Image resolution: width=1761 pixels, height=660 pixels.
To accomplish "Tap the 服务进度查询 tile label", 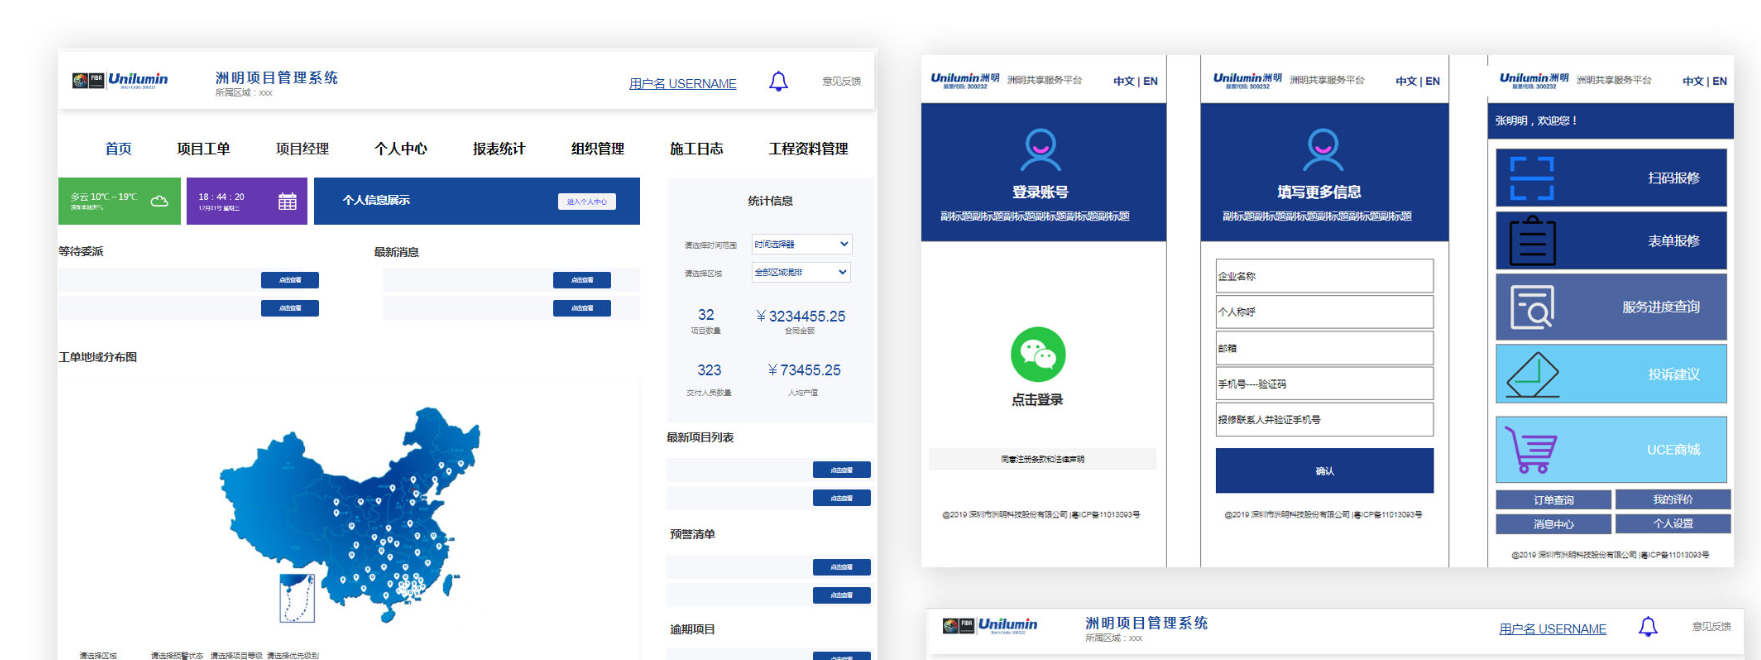I will click(x=1661, y=307).
